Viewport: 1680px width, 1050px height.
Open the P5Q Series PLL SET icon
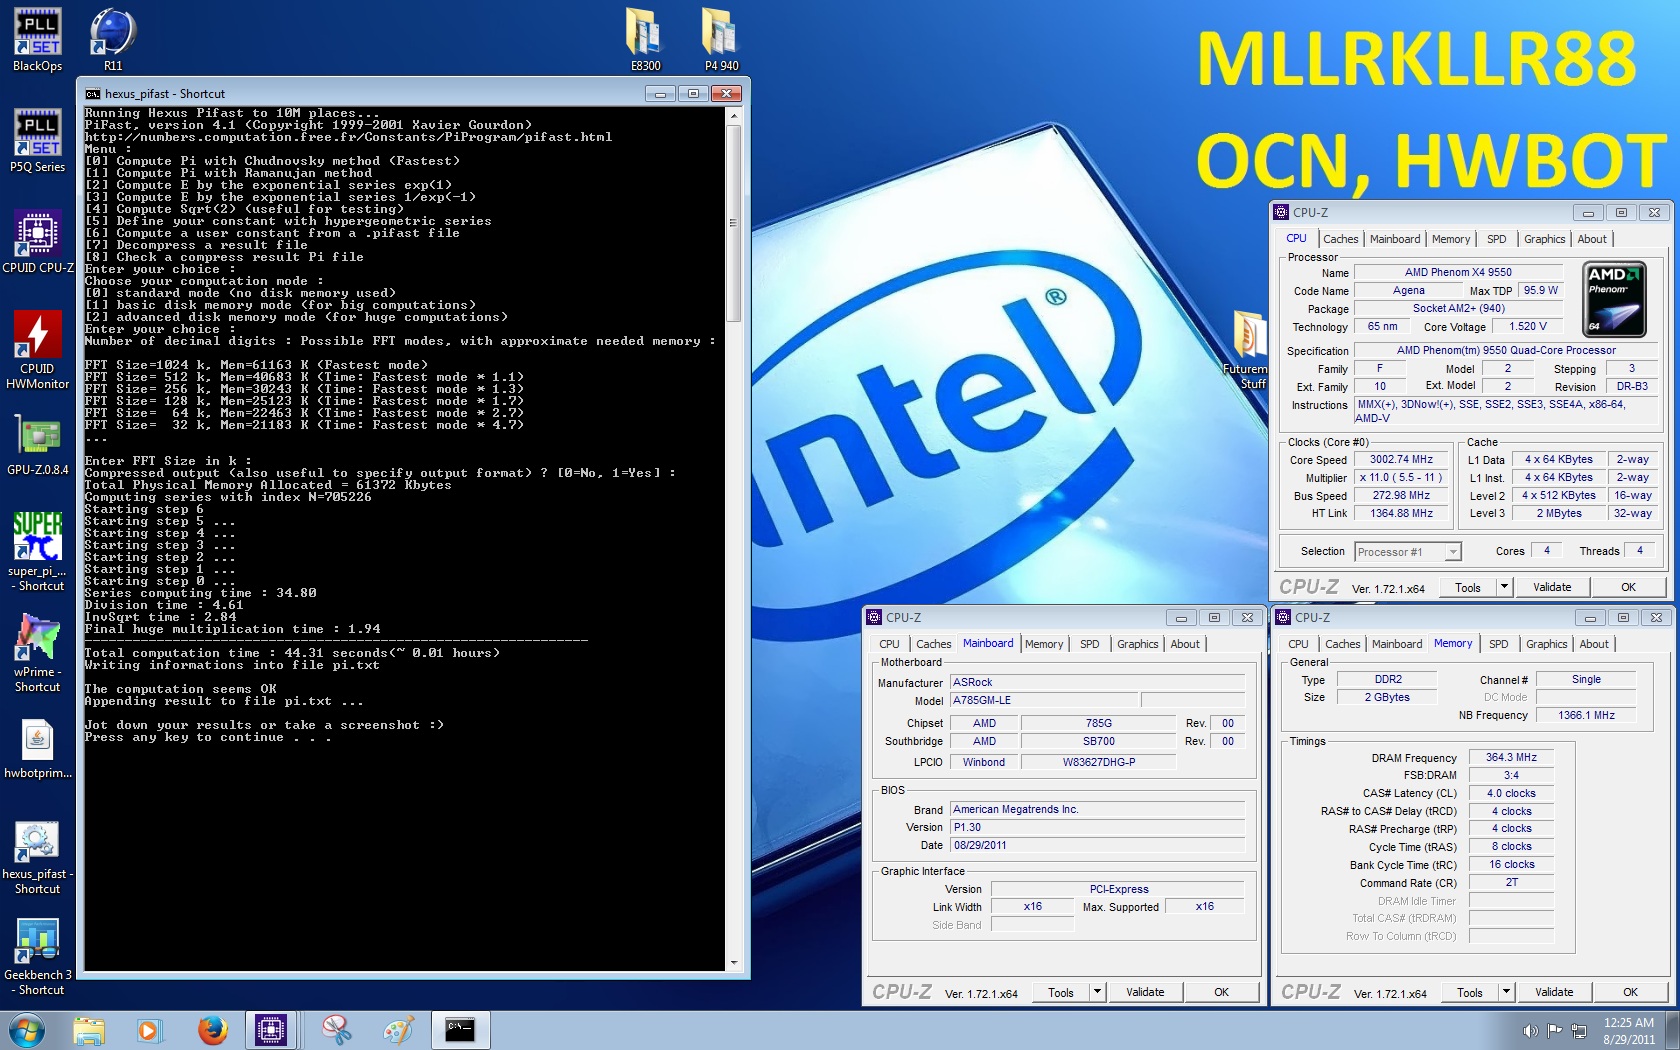(37, 141)
